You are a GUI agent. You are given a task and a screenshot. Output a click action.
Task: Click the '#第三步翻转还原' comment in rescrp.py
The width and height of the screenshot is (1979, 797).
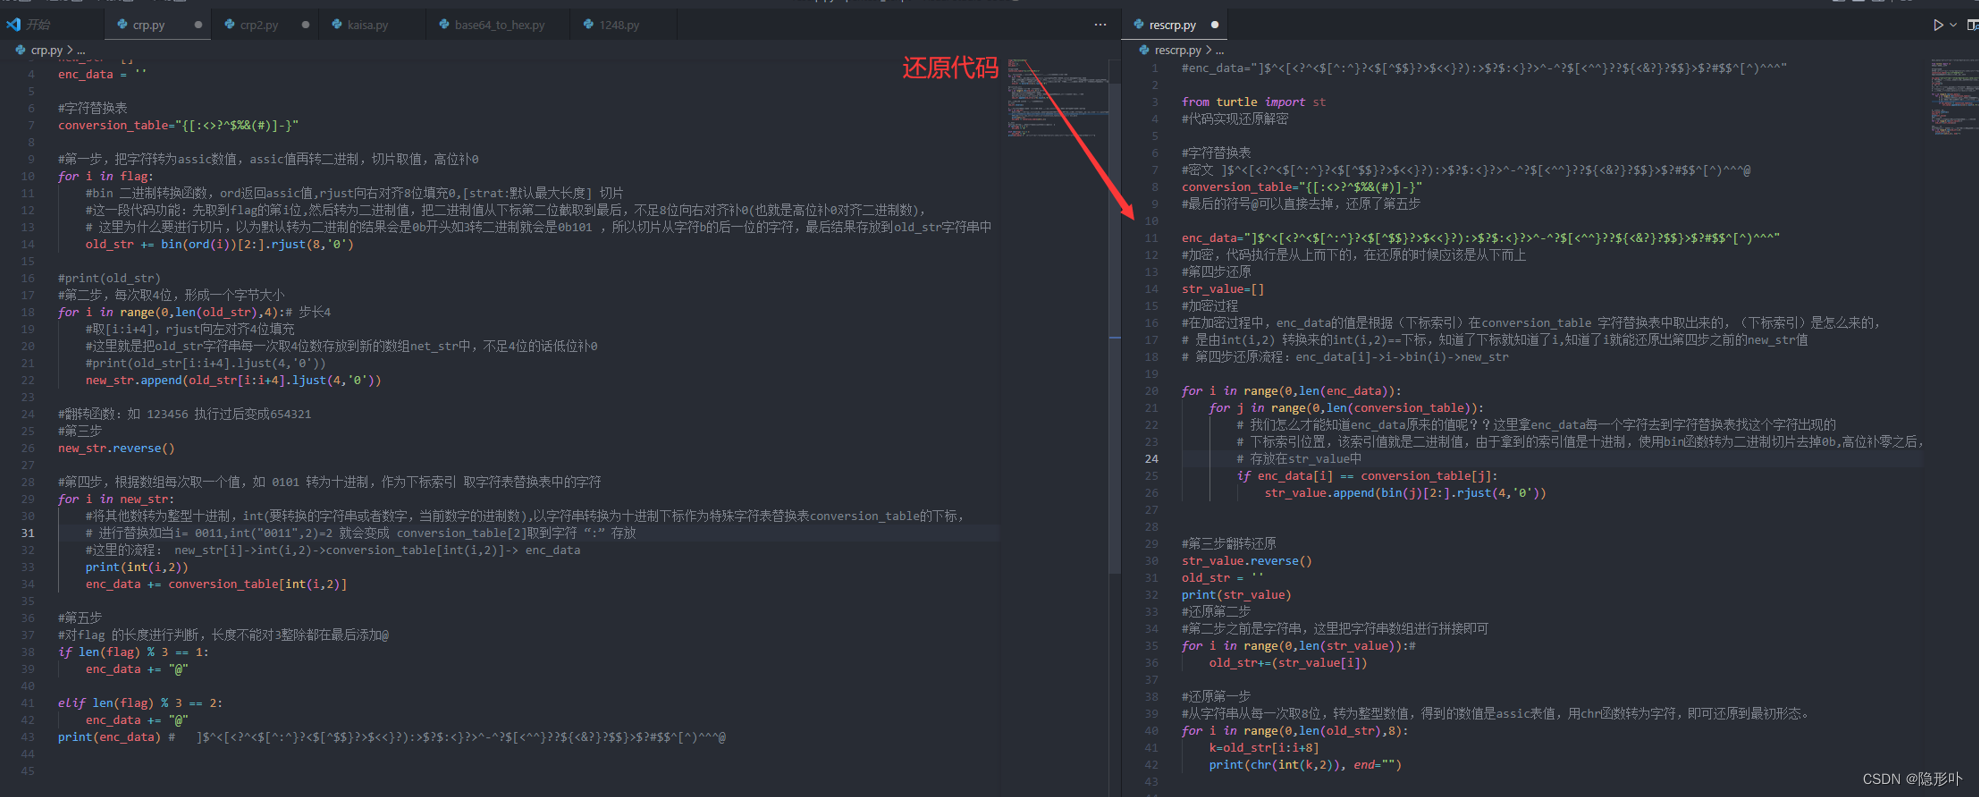coord(1229,544)
